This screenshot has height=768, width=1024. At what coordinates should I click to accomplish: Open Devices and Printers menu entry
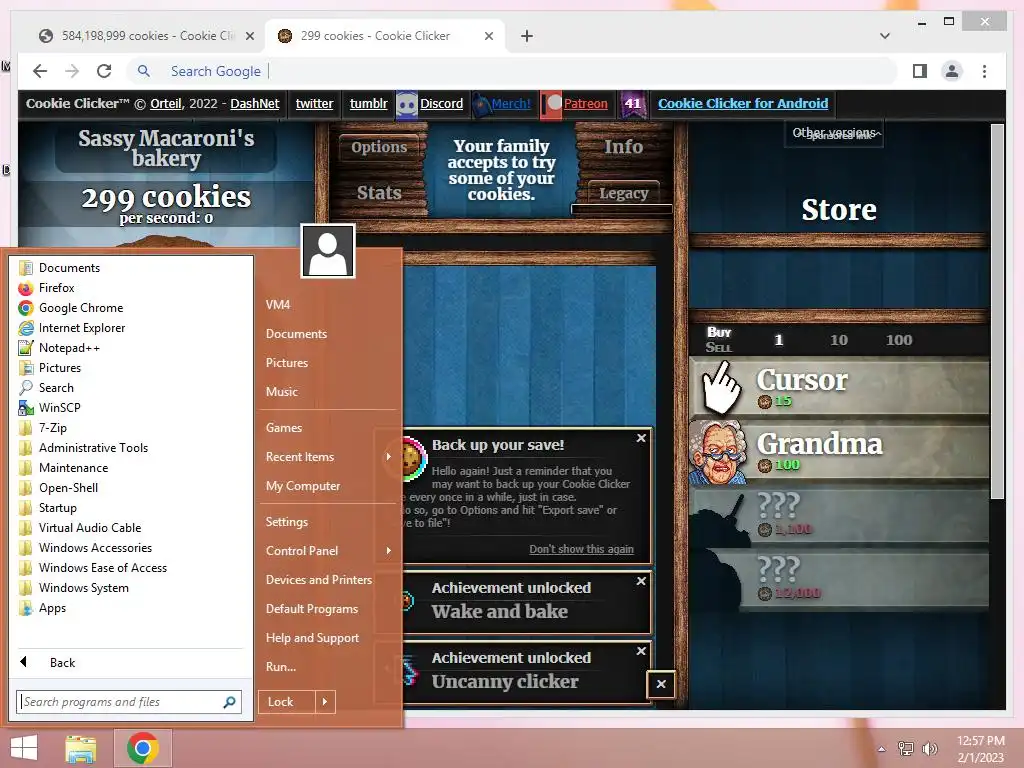click(x=319, y=580)
